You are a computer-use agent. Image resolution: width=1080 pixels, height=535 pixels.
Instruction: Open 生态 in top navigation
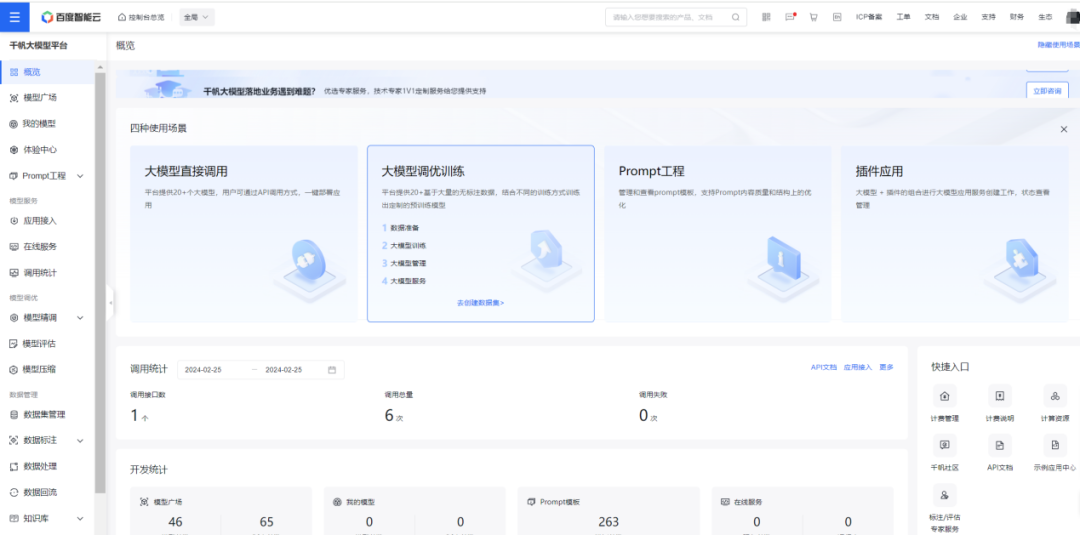tap(1045, 17)
